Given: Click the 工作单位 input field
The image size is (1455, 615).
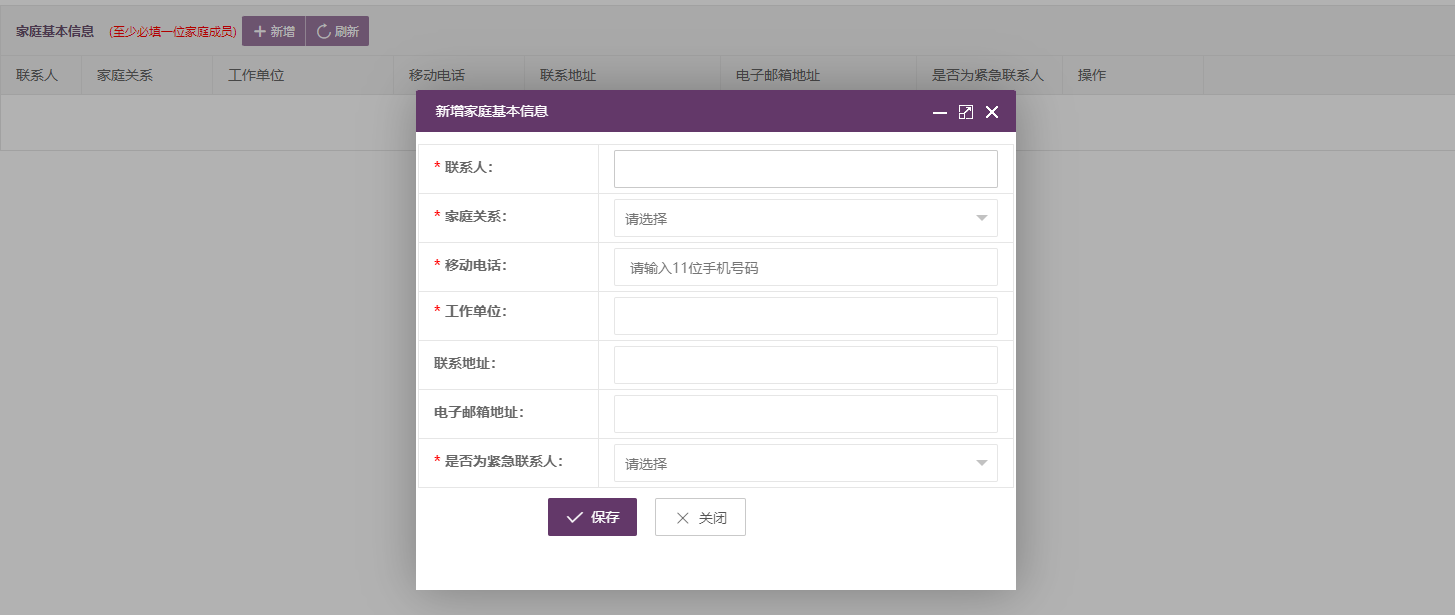Looking at the screenshot, I should click(x=805, y=316).
